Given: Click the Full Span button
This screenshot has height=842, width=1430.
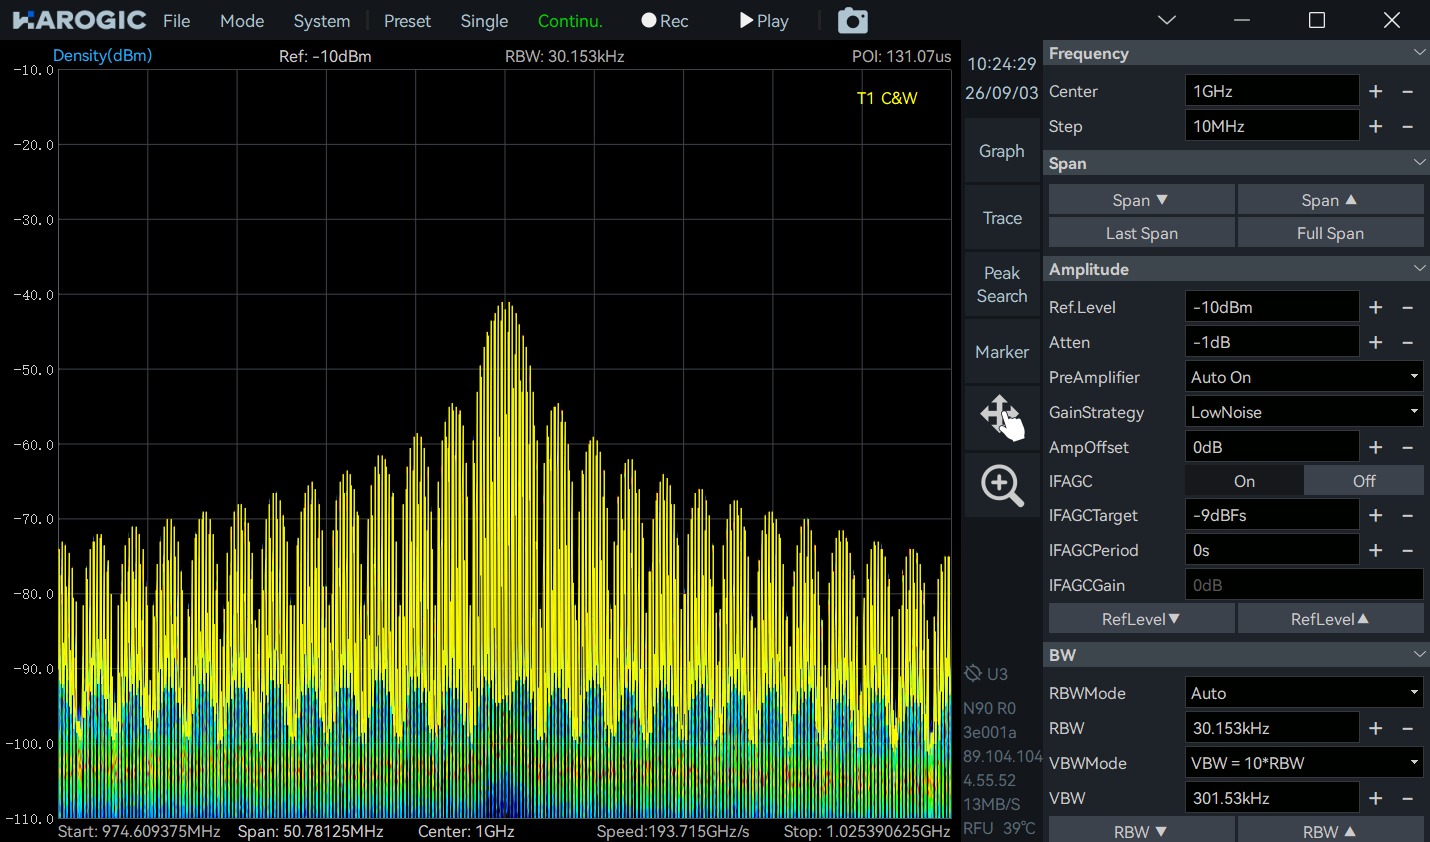Looking at the screenshot, I should [x=1330, y=233].
